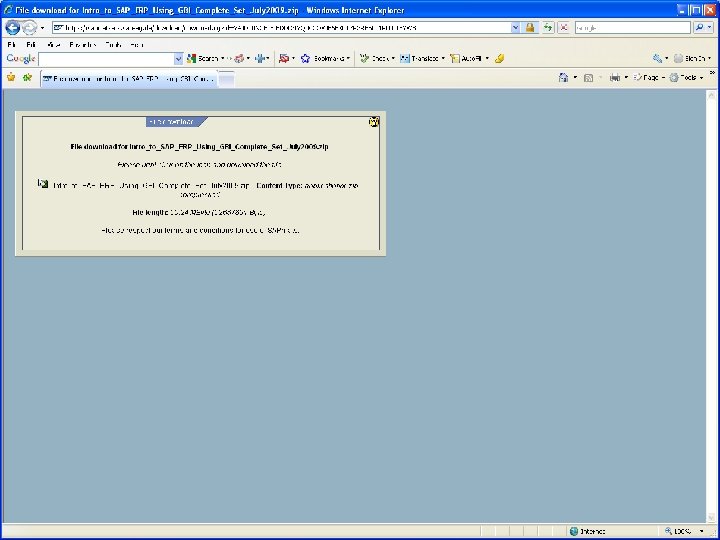Image resolution: width=720 pixels, height=540 pixels.
Task: Expand the Google toolbar search history dropdown
Action: click(x=179, y=59)
